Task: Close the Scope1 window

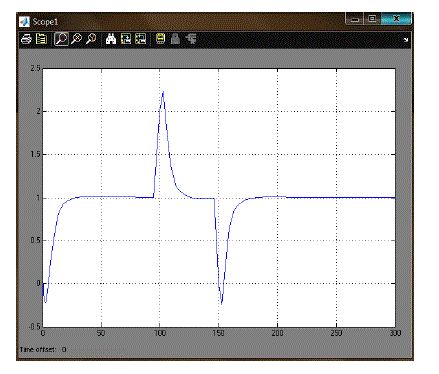Action: (396, 19)
